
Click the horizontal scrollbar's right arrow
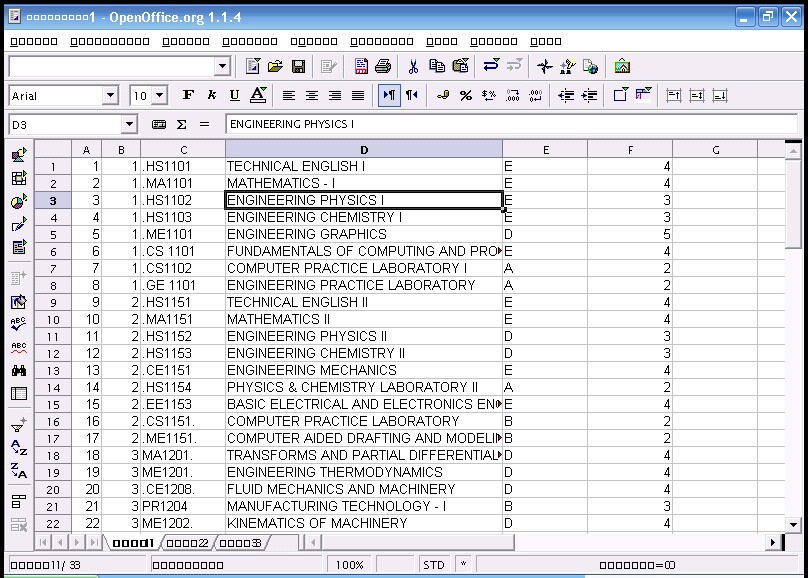[x=772, y=541]
